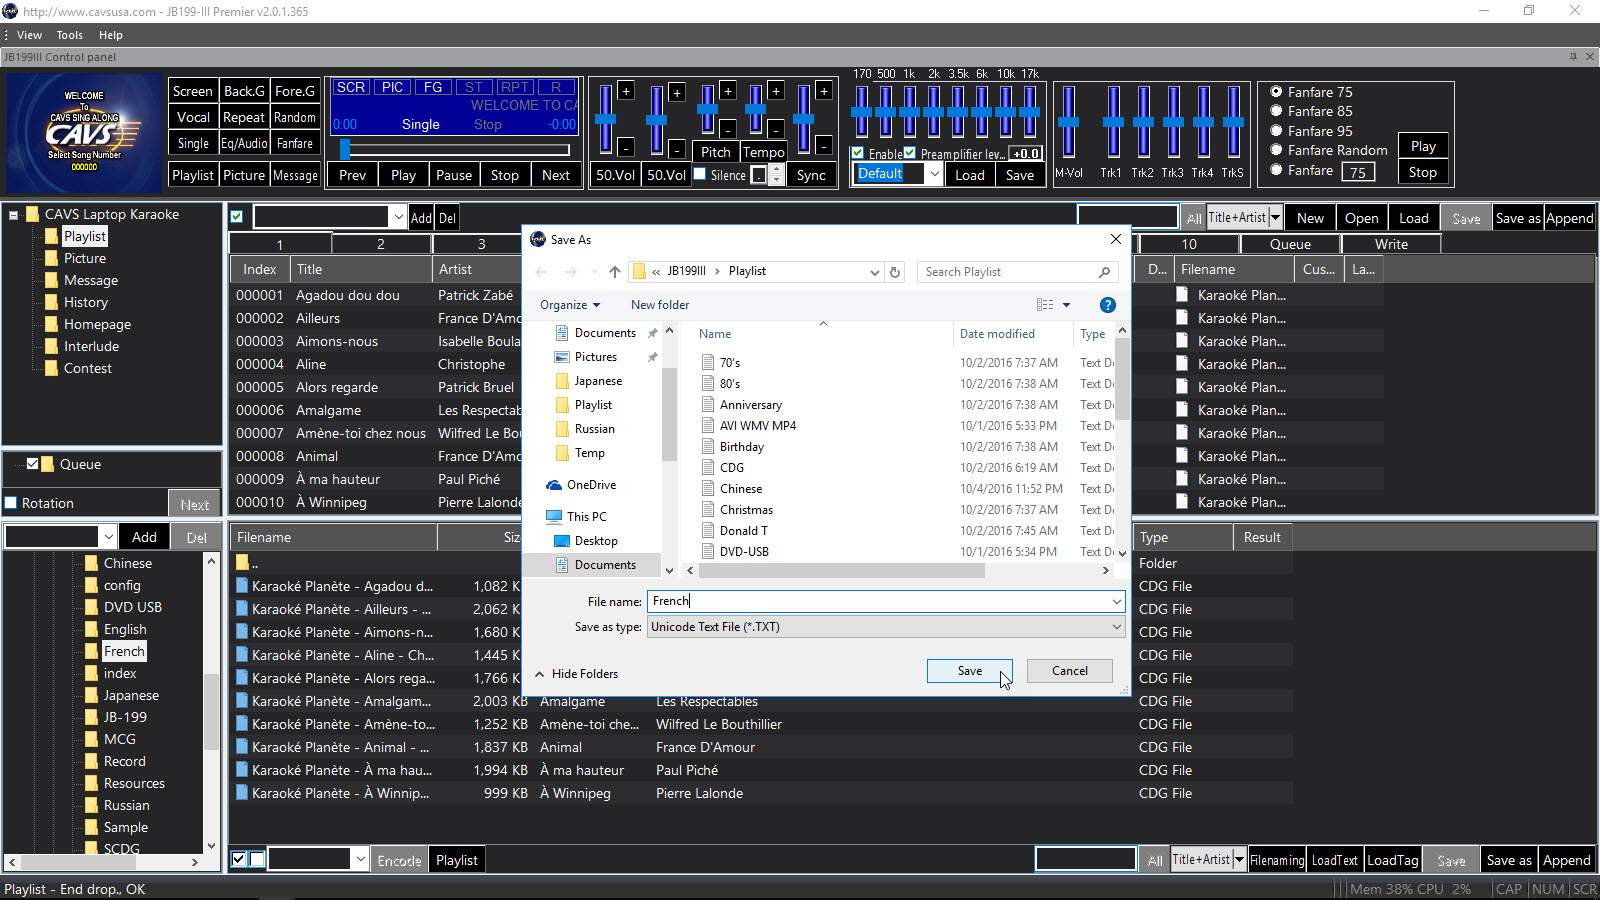Toggle Preamplifier level checkbox
1600x900 pixels.
(910, 153)
